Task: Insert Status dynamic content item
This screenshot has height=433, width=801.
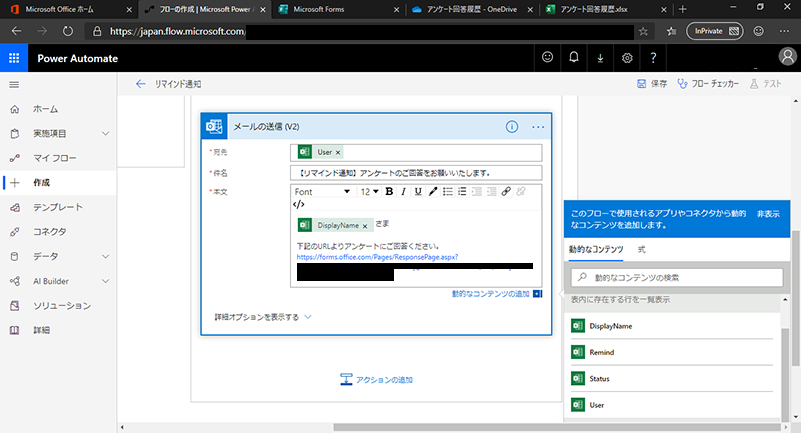Action: coord(672,378)
